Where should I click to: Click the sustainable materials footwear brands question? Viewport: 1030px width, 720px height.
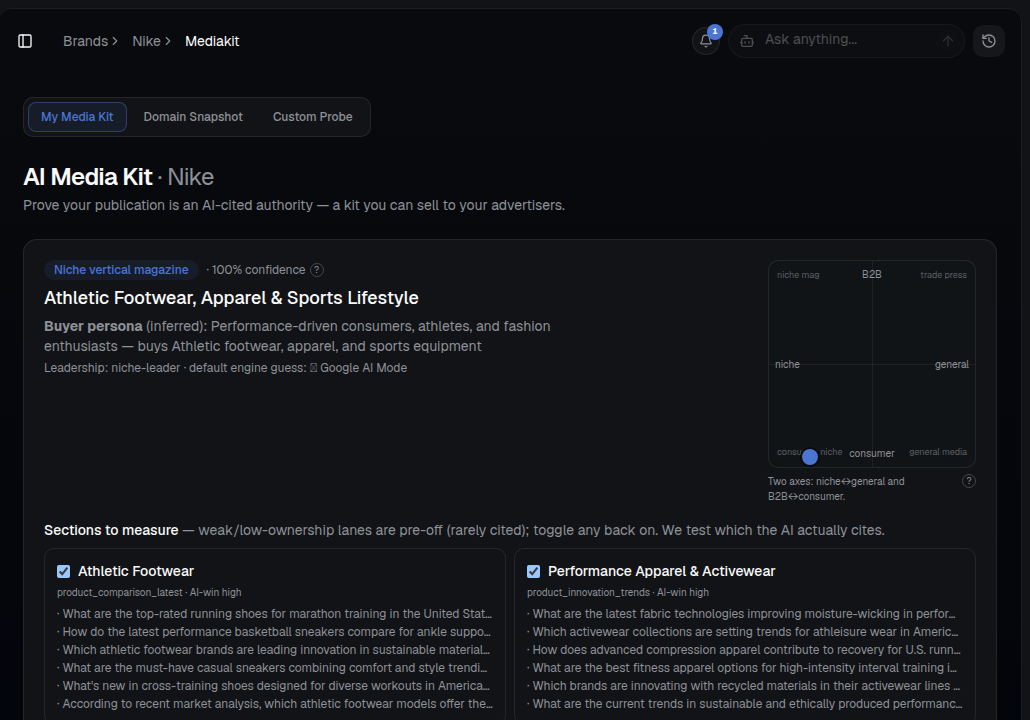276,650
